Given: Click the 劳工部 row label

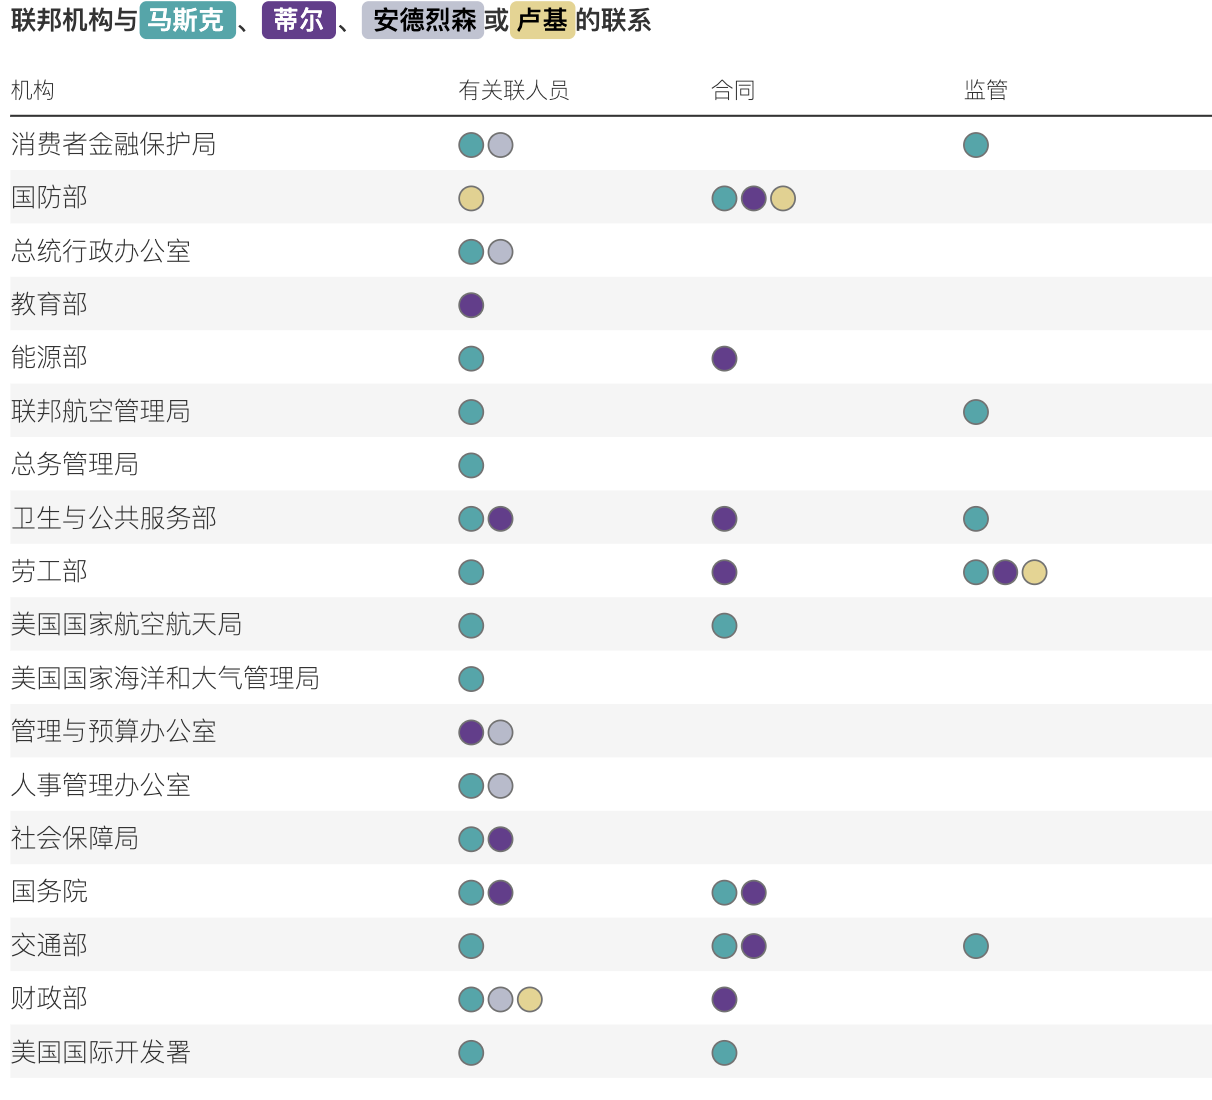Looking at the screenshot, I should 49,571.
